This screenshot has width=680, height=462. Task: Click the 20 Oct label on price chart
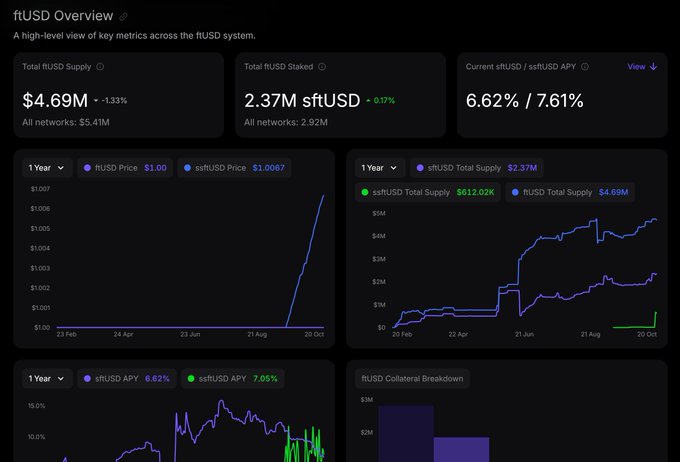(314, 334)
